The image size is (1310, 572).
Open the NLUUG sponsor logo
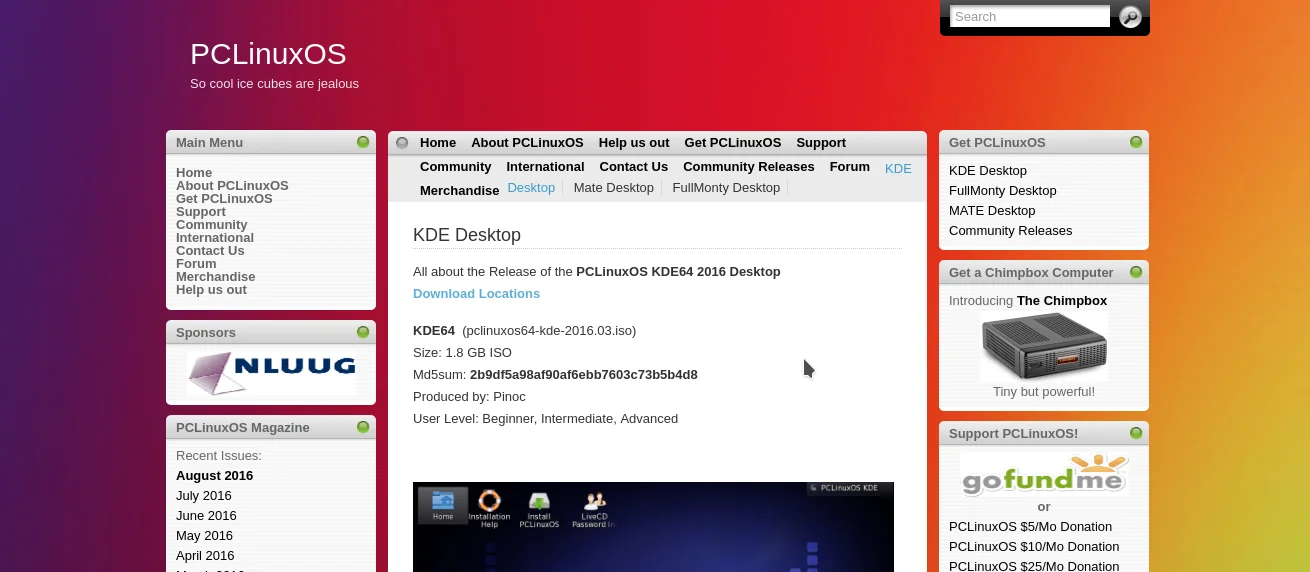(x=271, y=373)
